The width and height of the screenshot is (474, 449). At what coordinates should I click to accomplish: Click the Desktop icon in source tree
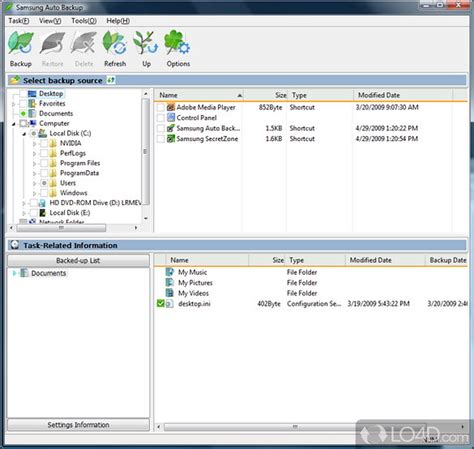point(32,94)
